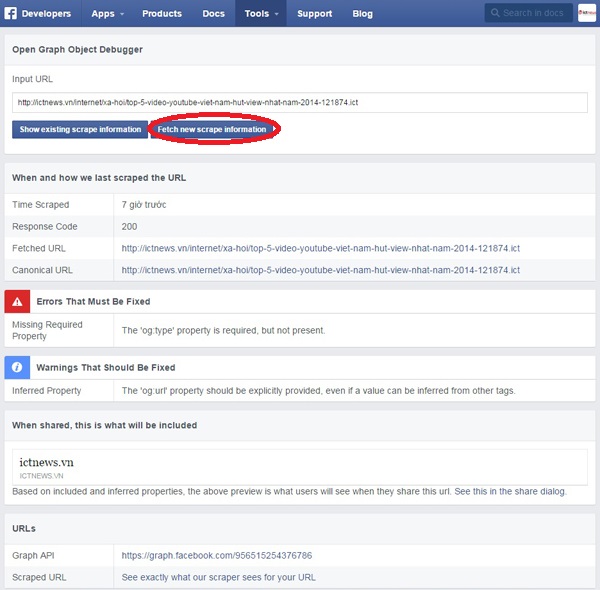Click See exactly what our scraper sees
Screen dimensions: 600x590
218,577
